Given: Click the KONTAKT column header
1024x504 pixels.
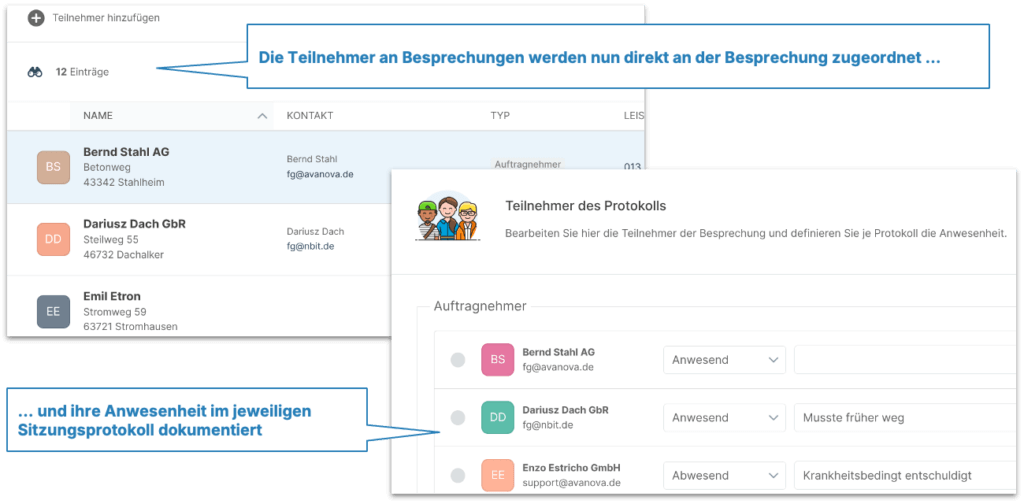Looking at the screenshot, I should 310,116.
